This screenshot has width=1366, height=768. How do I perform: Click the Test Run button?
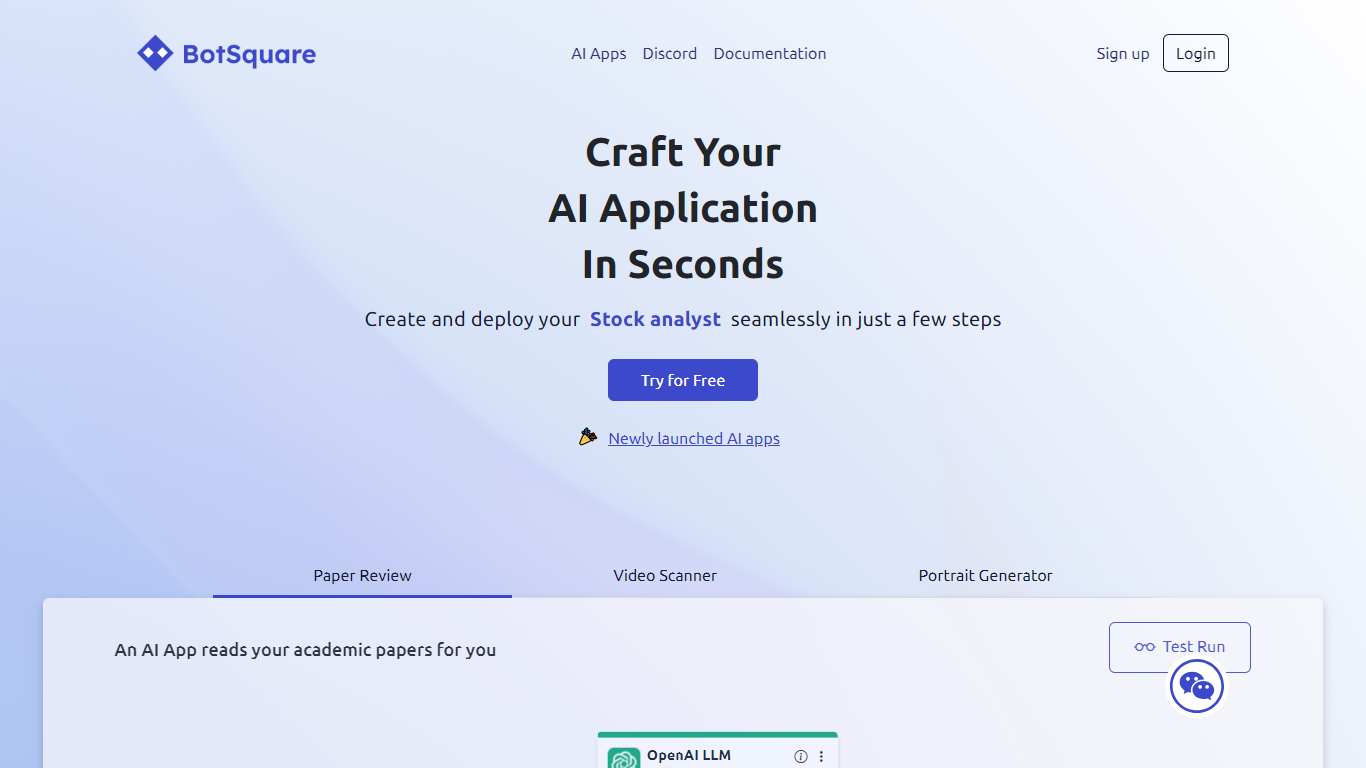(x=1180, y=647)
